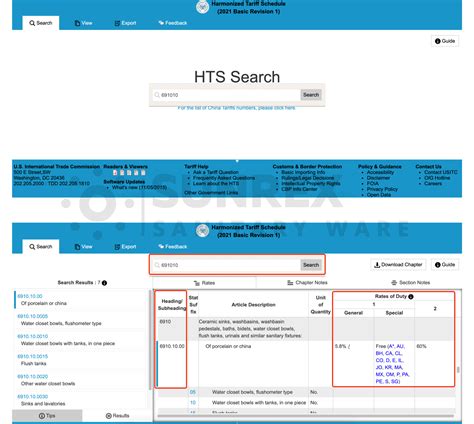Open the Export tab on the HTS Search landing page
The image size is (474, 424).
125,23
